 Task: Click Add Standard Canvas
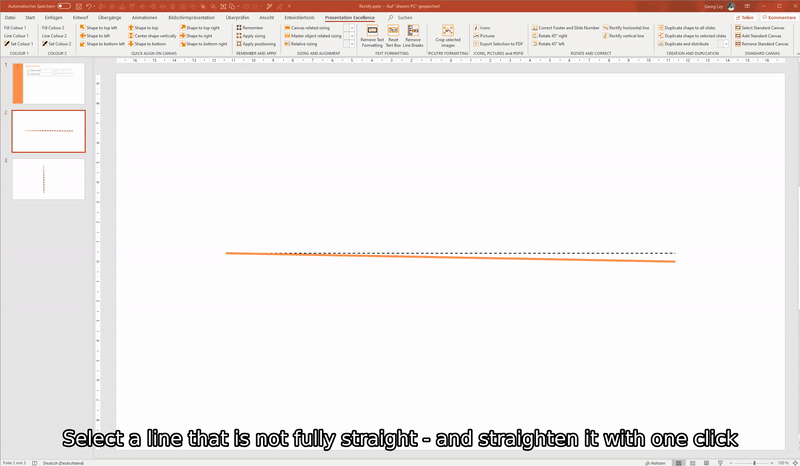pyautogui.click(x=758, y=36)
